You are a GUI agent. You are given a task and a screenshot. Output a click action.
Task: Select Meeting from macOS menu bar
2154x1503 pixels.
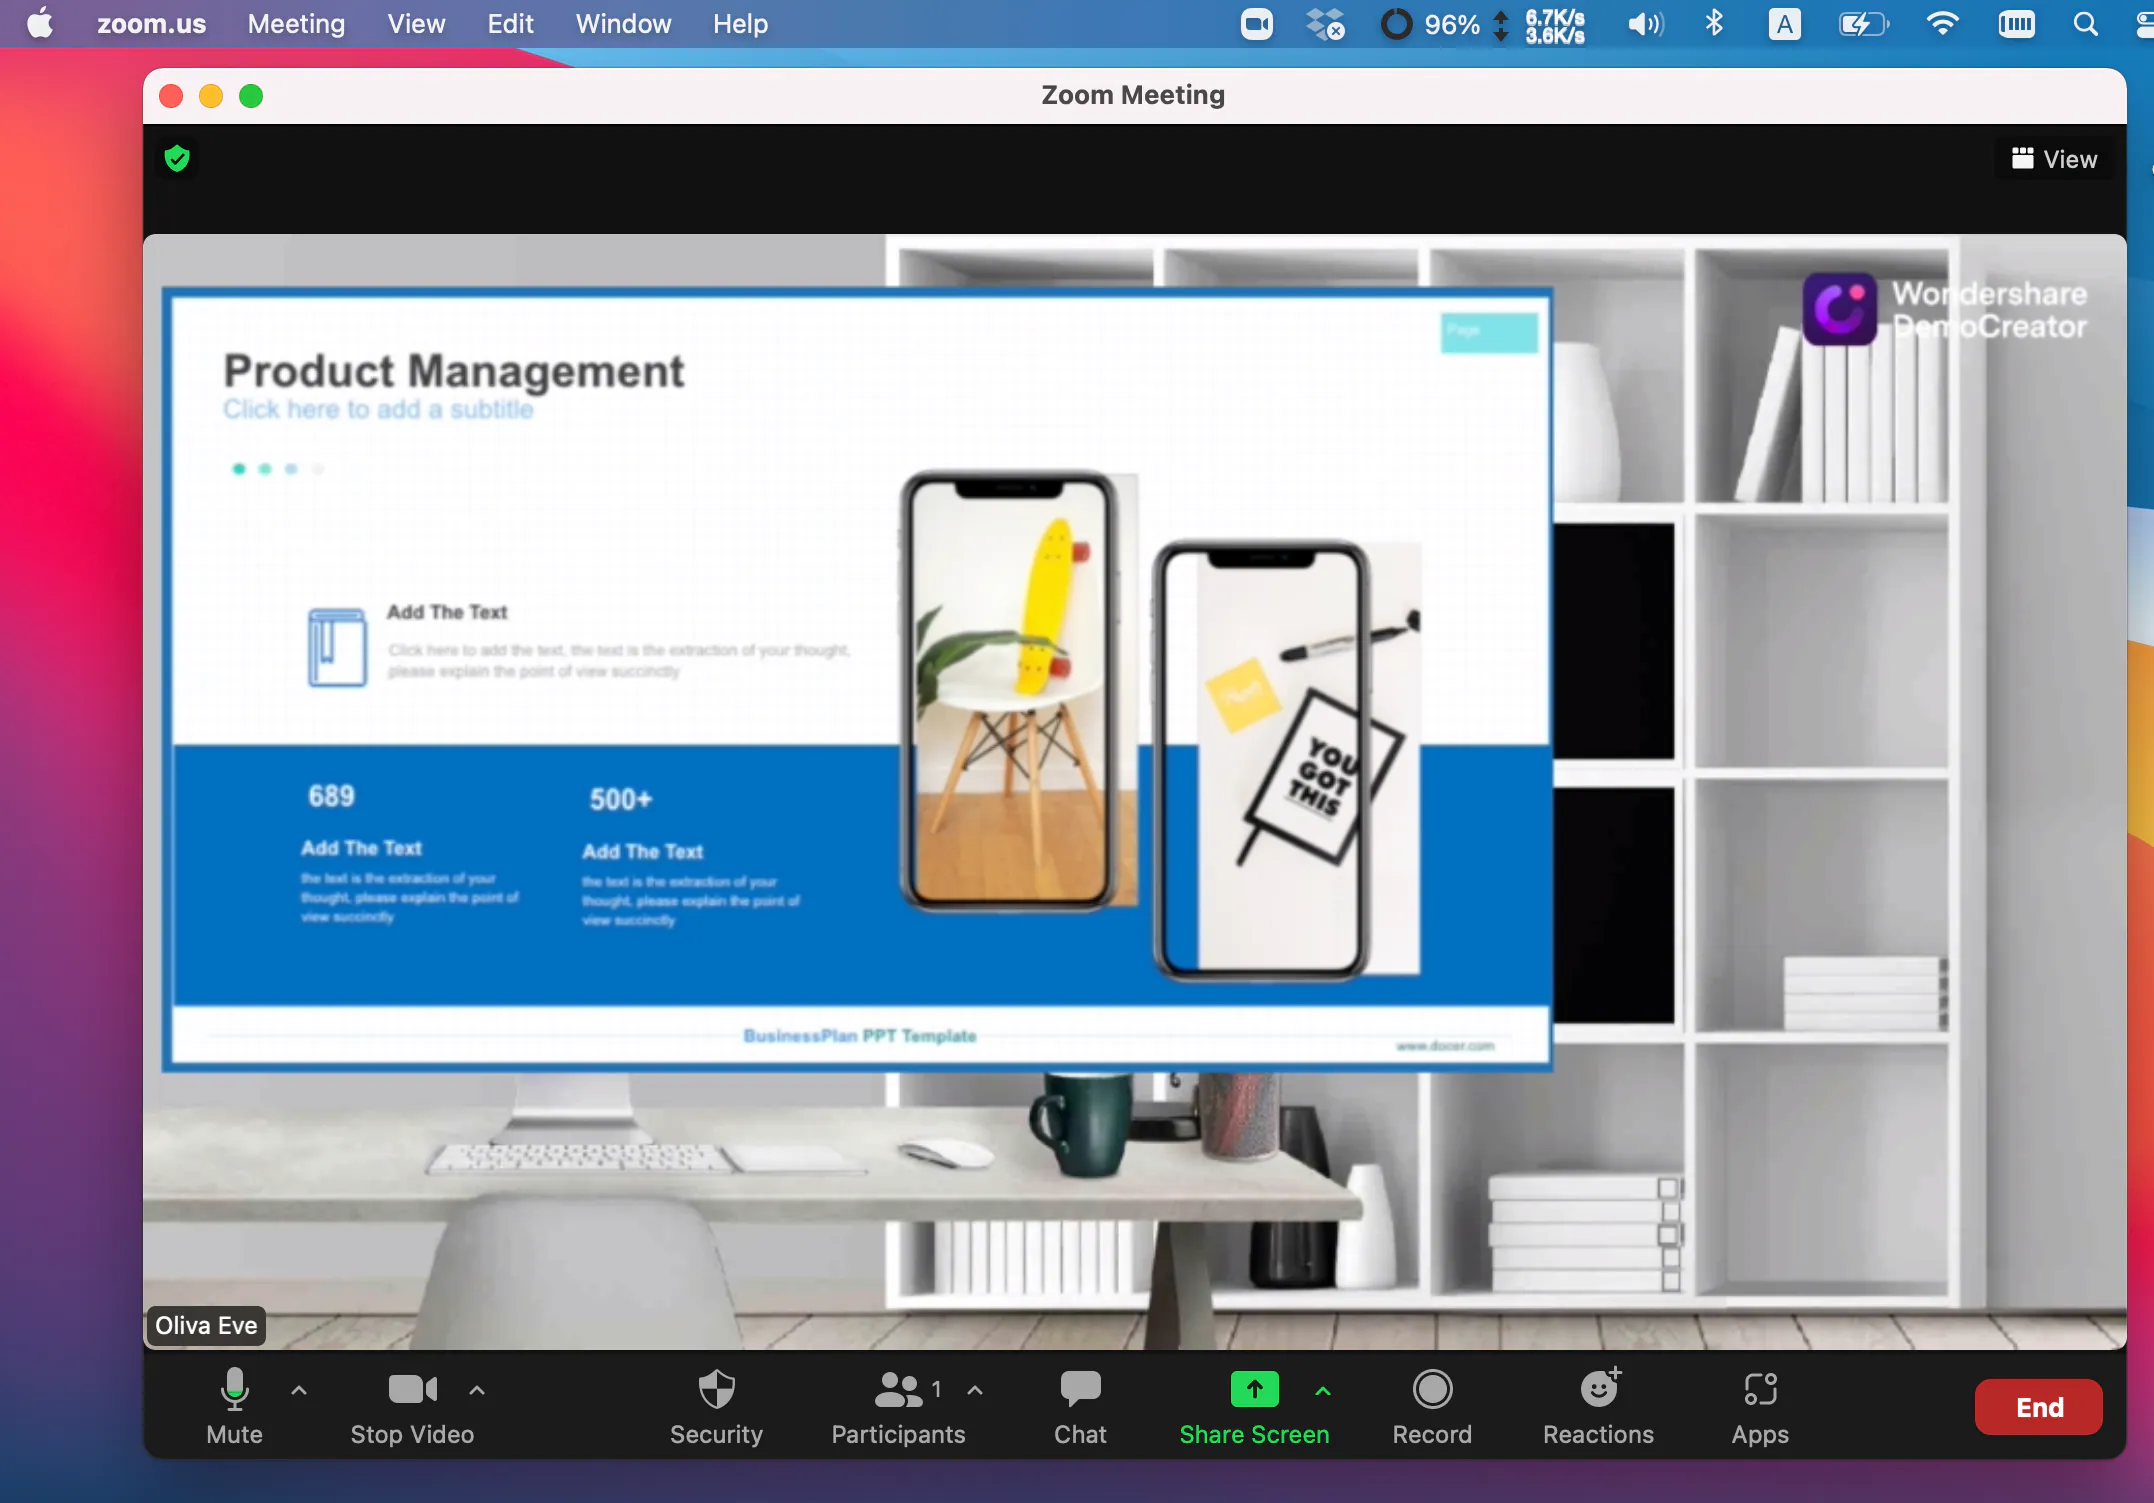(296, 25)
